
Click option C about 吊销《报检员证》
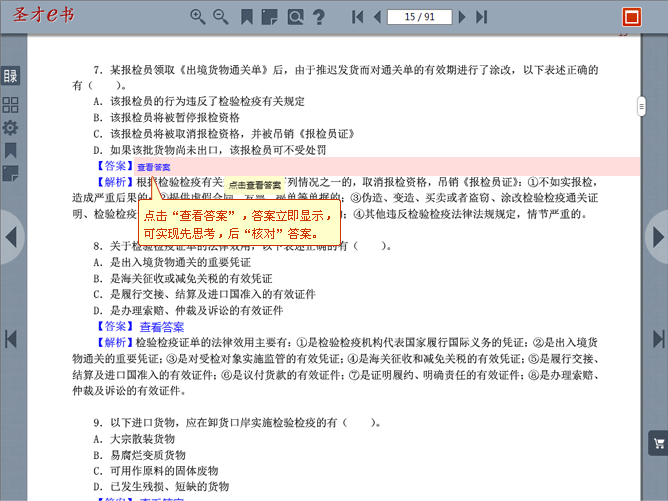click(x=224, y=134)
